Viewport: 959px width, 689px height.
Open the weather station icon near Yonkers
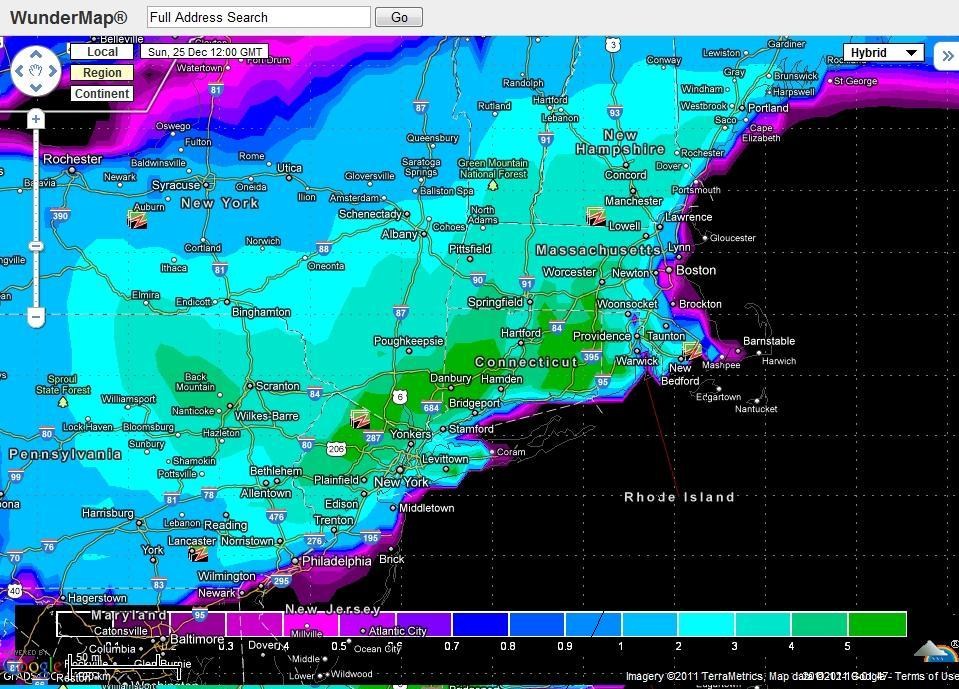tap(360, 419)
